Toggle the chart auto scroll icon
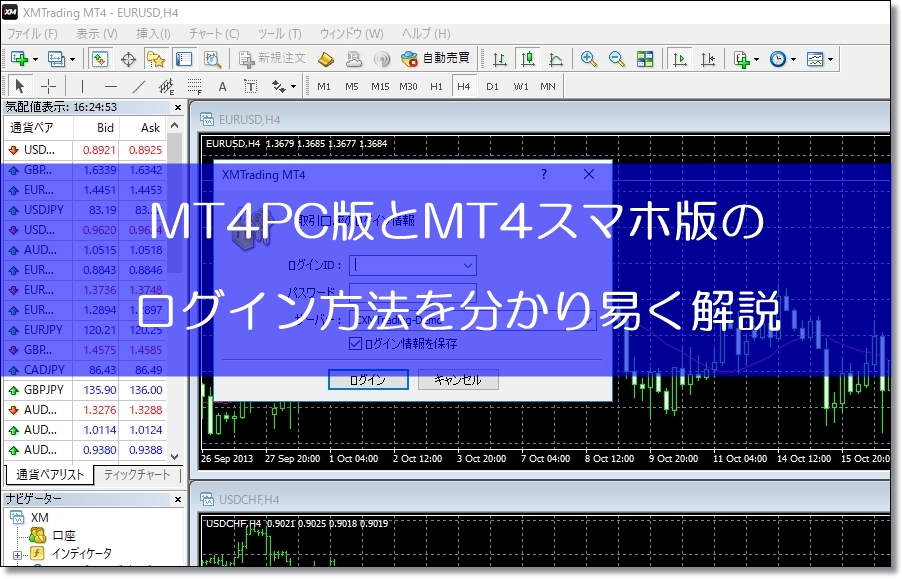This screenshot has height=579, width=903. click(x=680, y=59)
